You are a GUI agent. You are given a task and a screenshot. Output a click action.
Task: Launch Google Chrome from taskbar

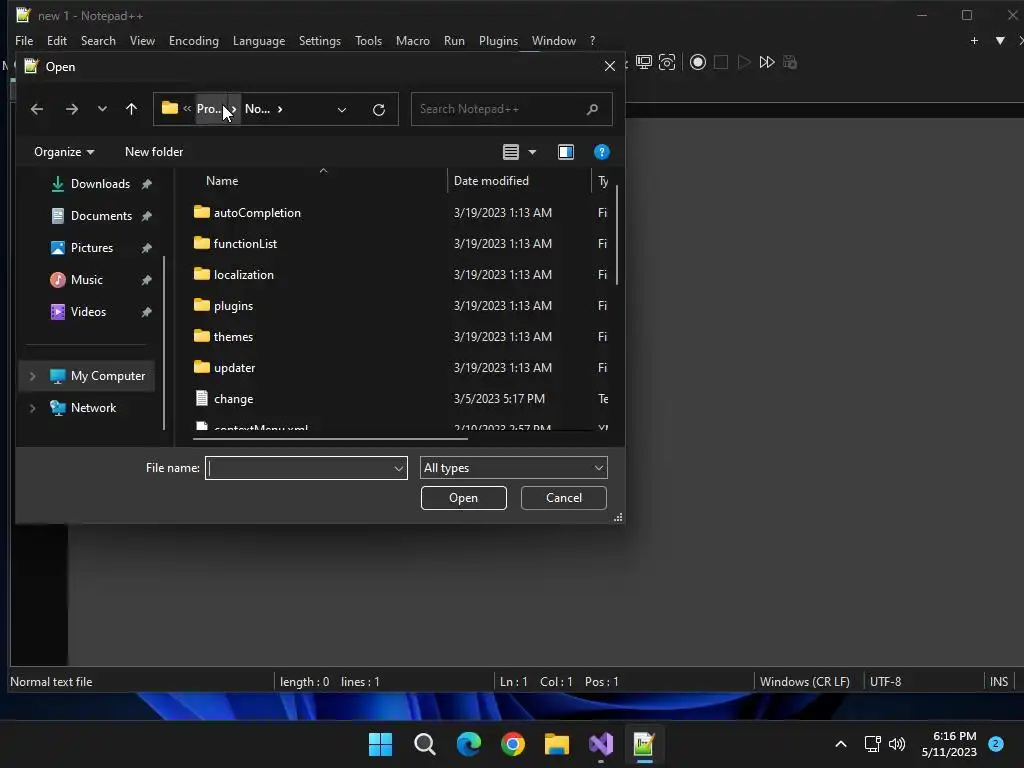pos(513,744)
